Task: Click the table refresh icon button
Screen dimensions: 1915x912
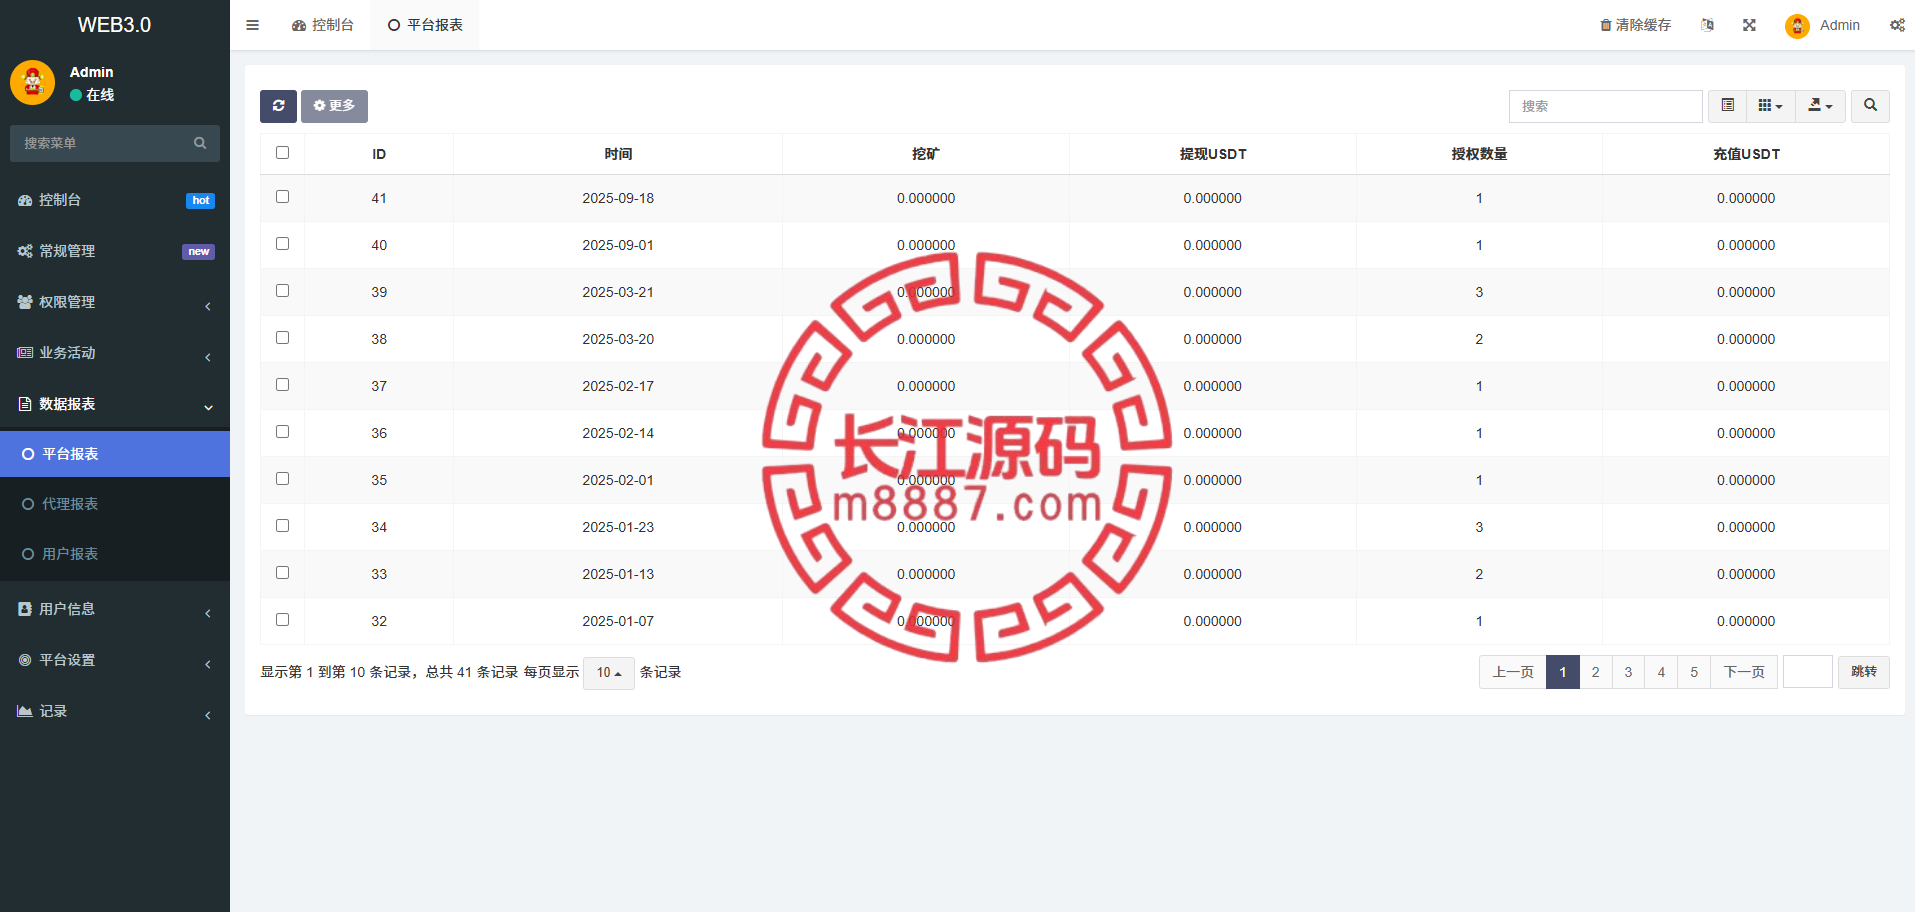Action: (x=278, y=106)
